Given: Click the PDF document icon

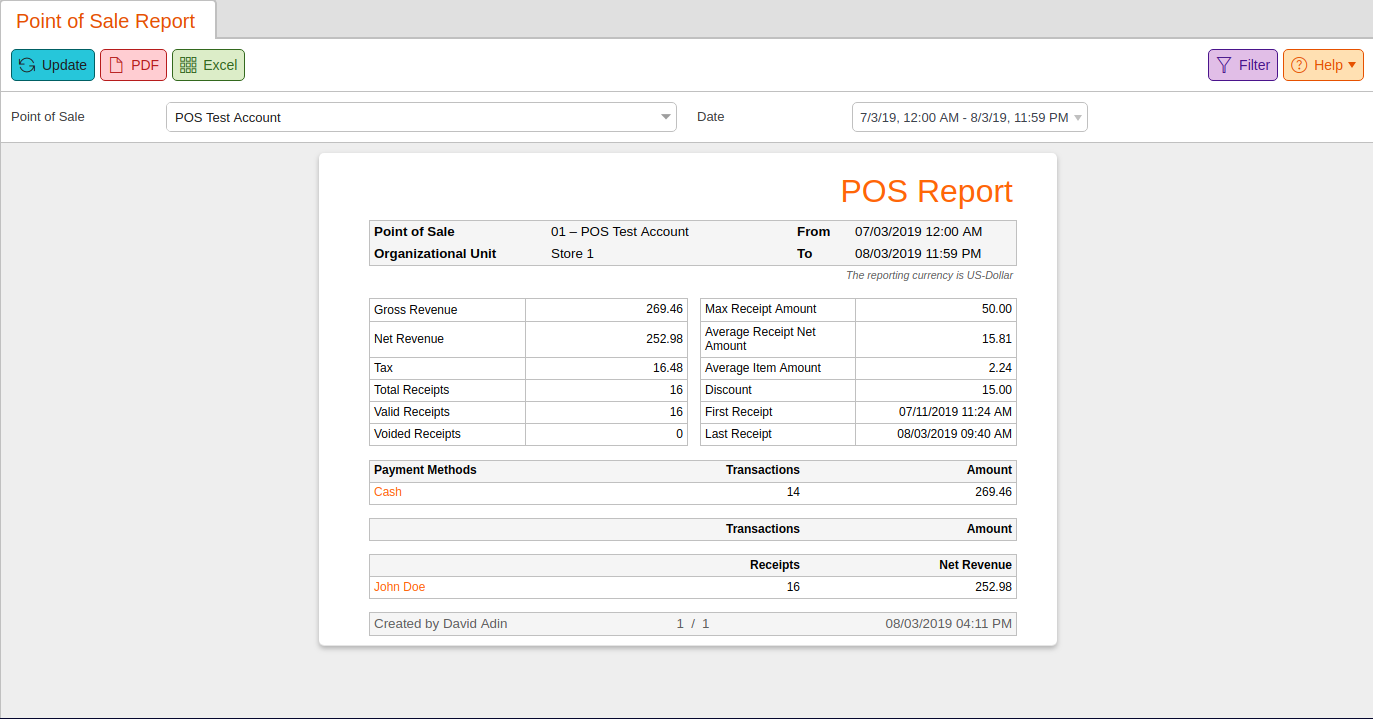Looking at the screenshot, I should pyautogui.click(x=116, y=65).
